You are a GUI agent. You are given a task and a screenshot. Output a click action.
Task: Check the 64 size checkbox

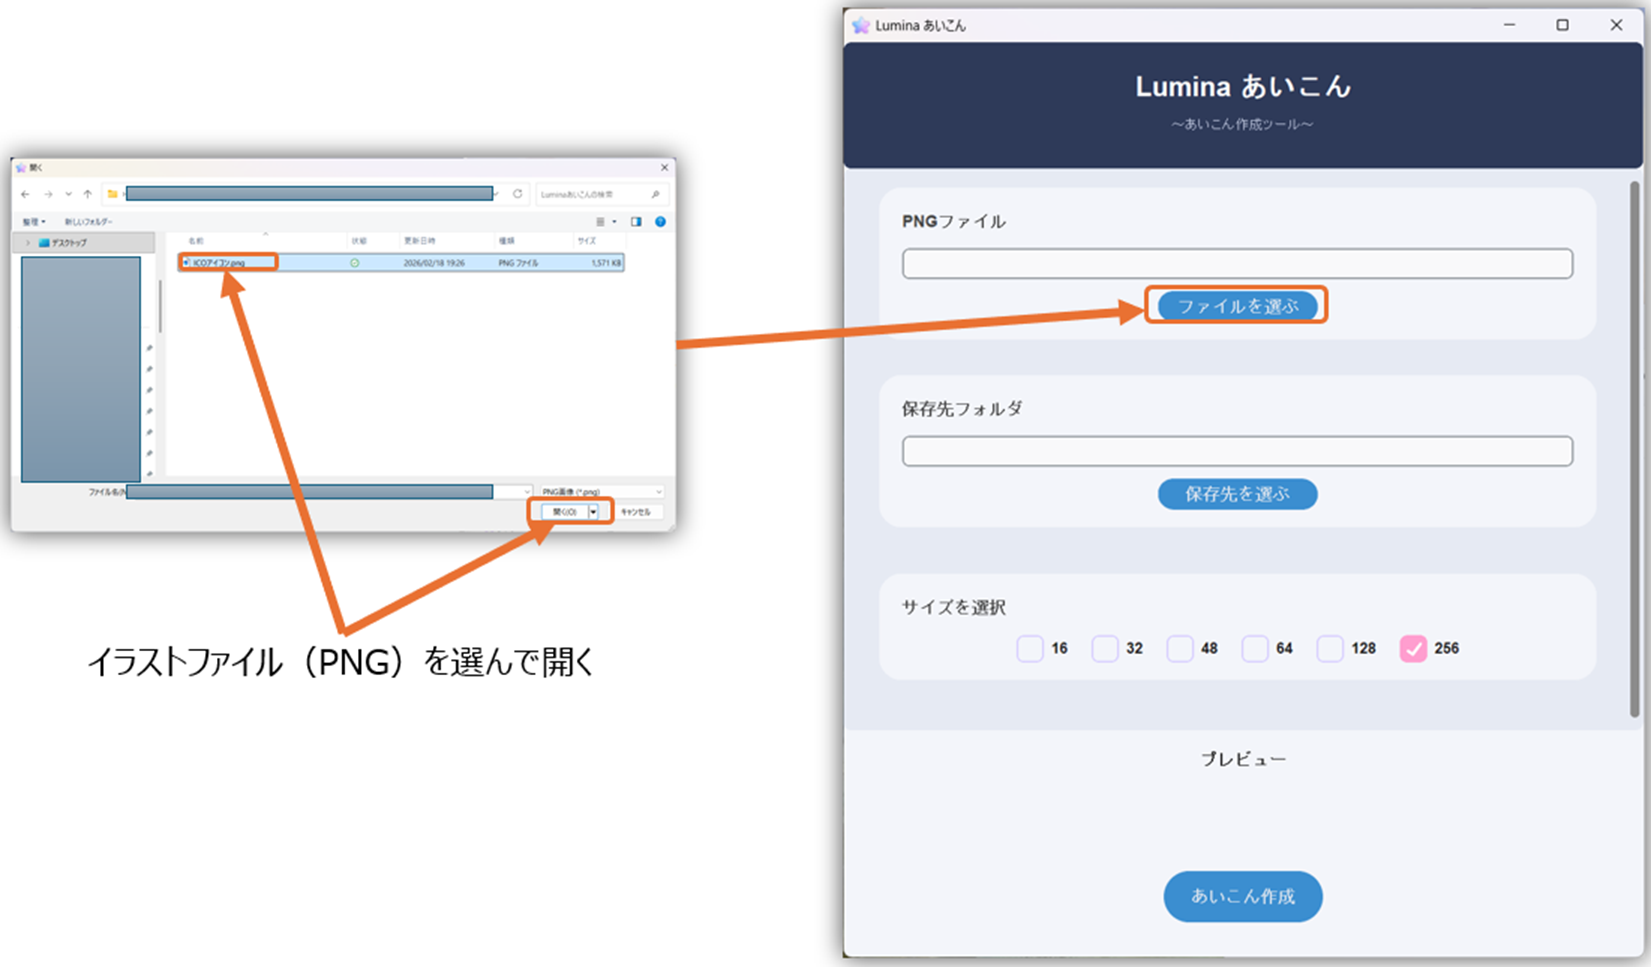click(1254, 649)
